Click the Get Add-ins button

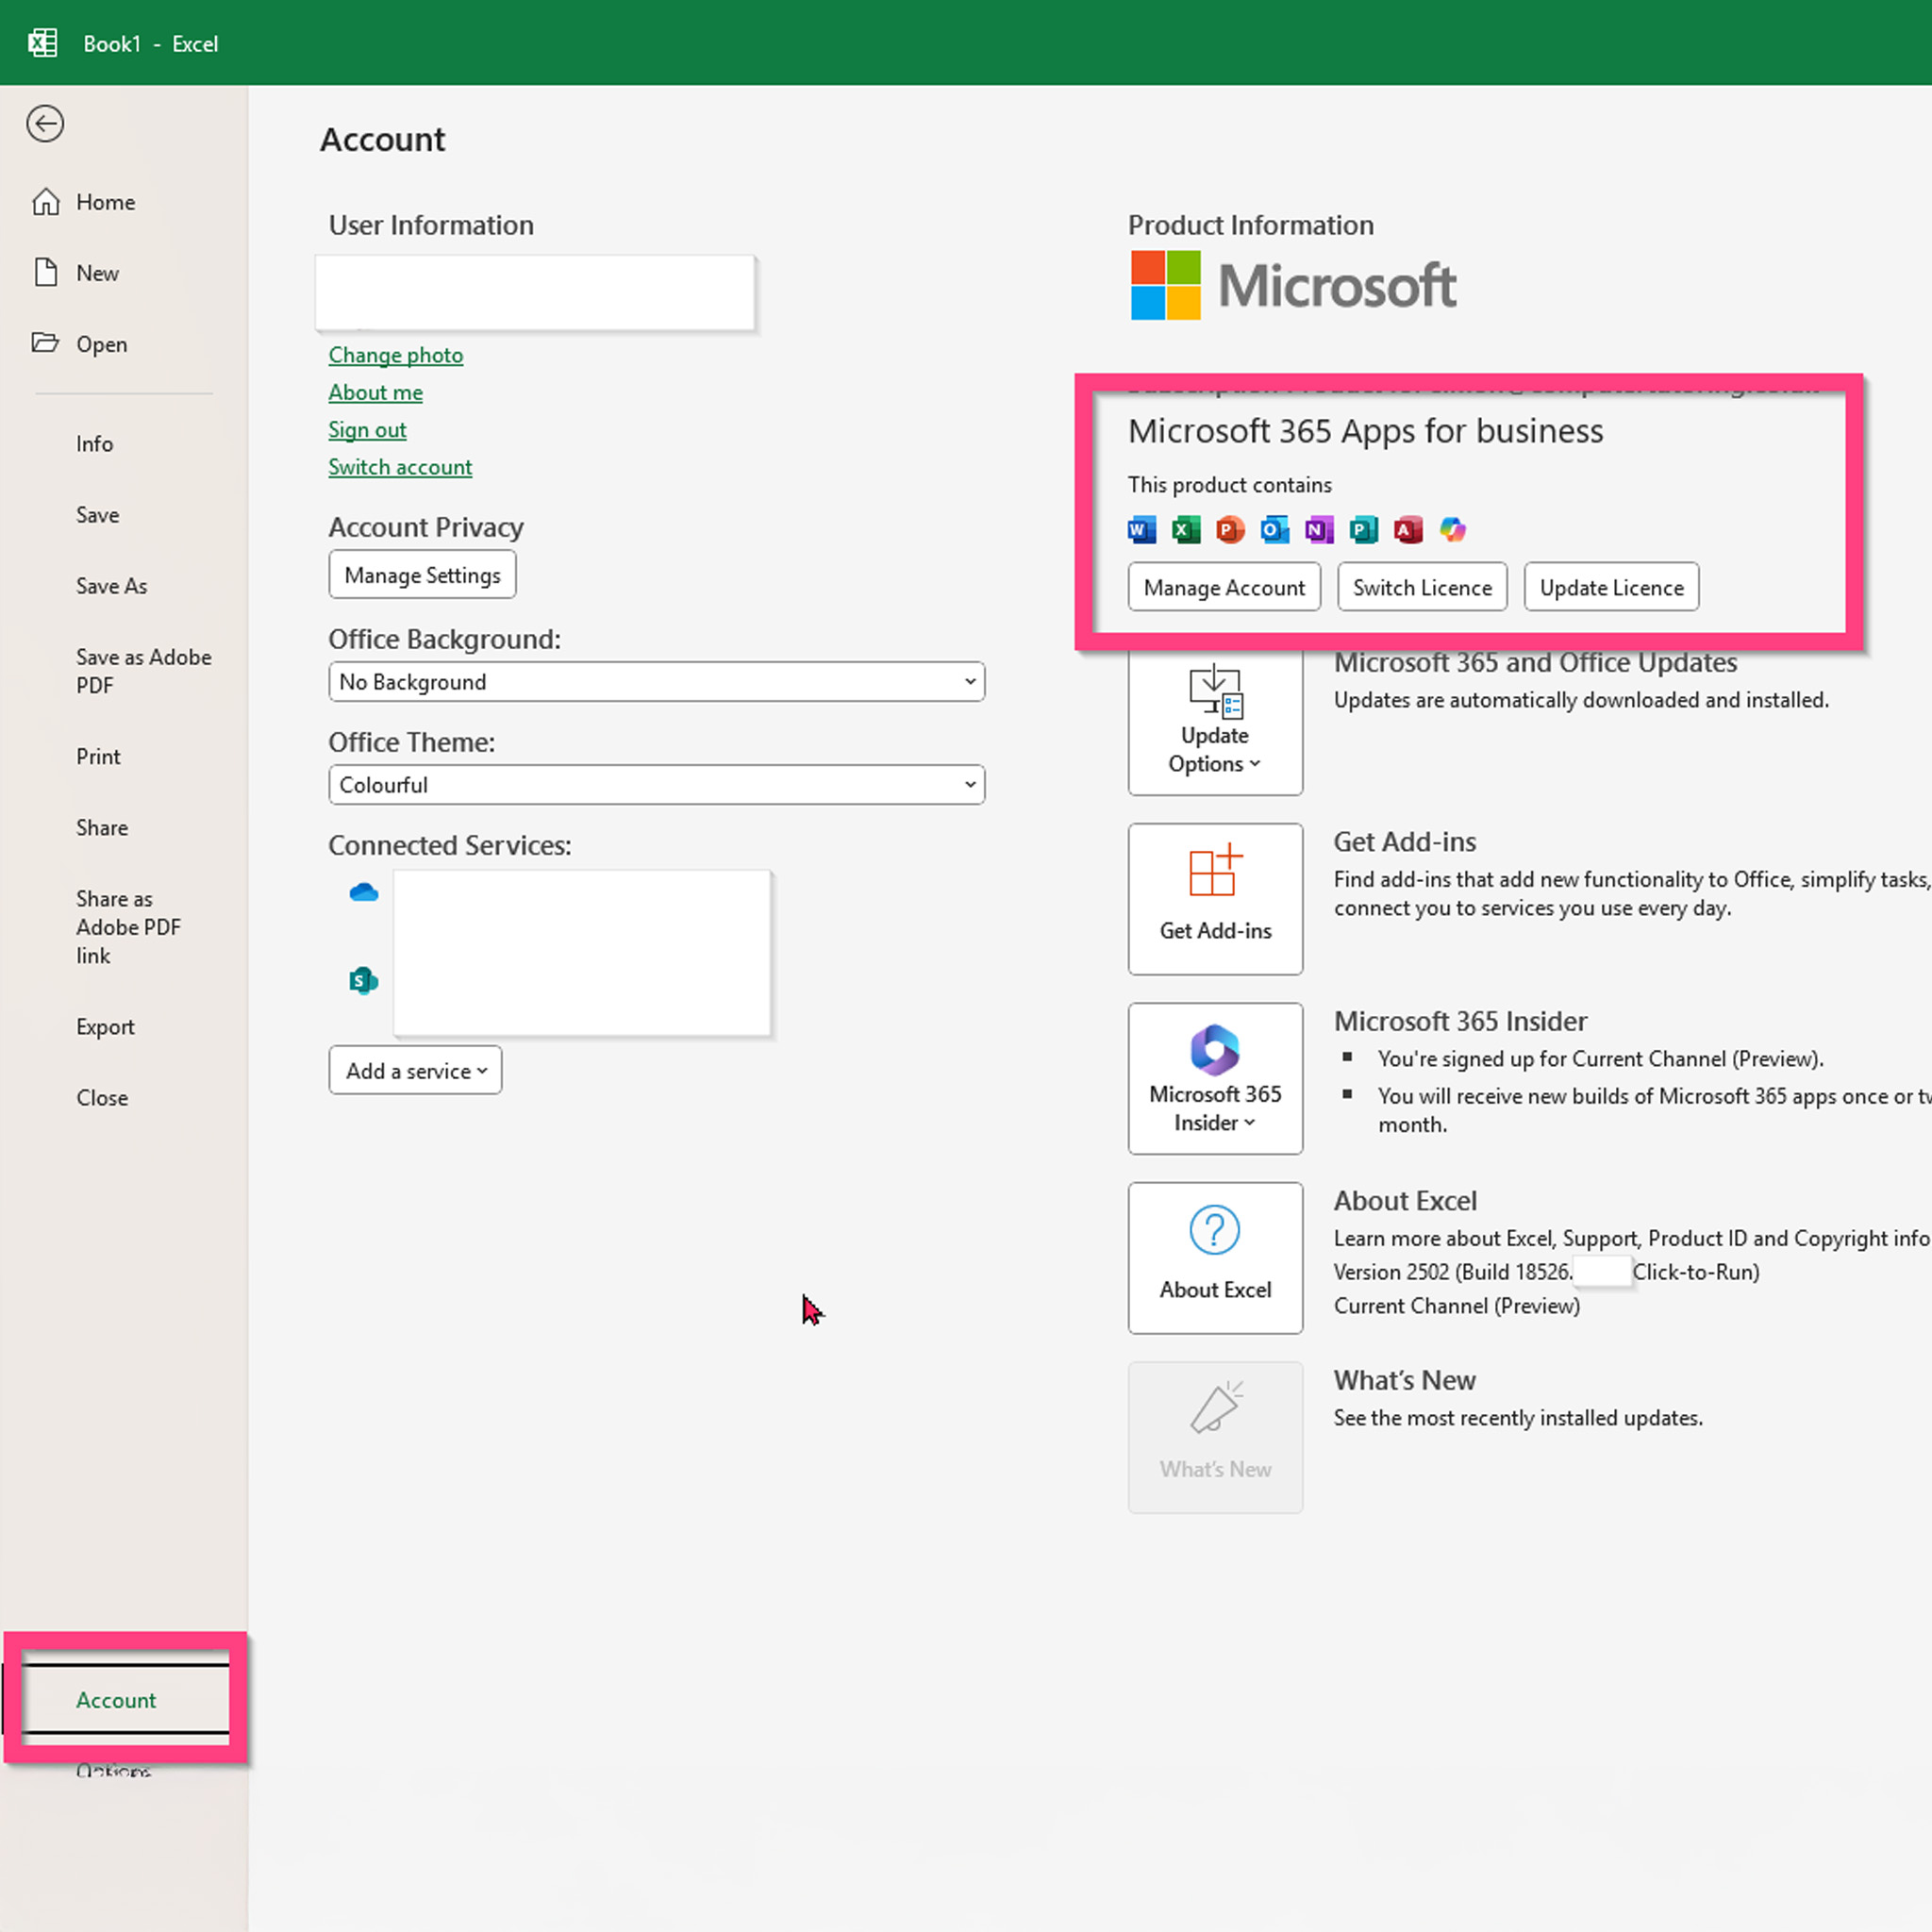tap(1215, 899)
